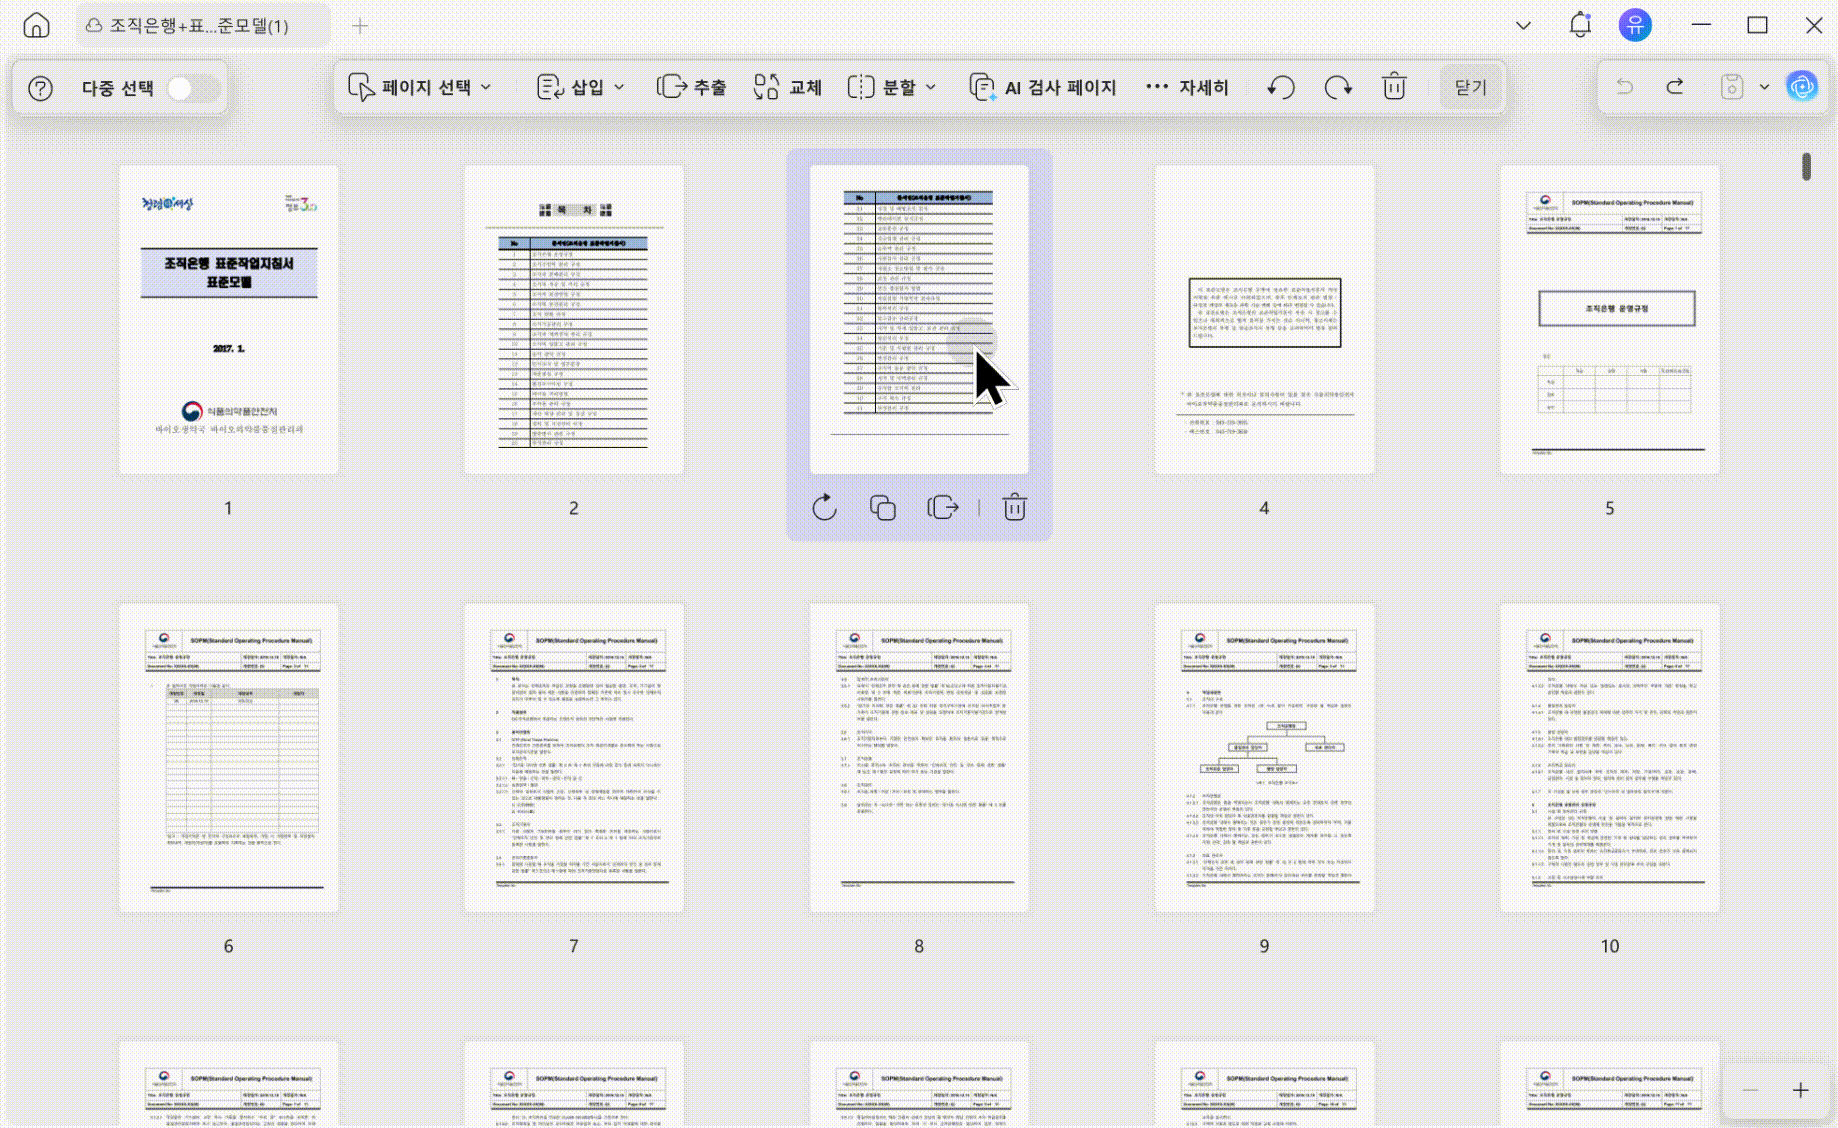
Task: Select page 1 cover thumbnail
Action: coord(229,320)
